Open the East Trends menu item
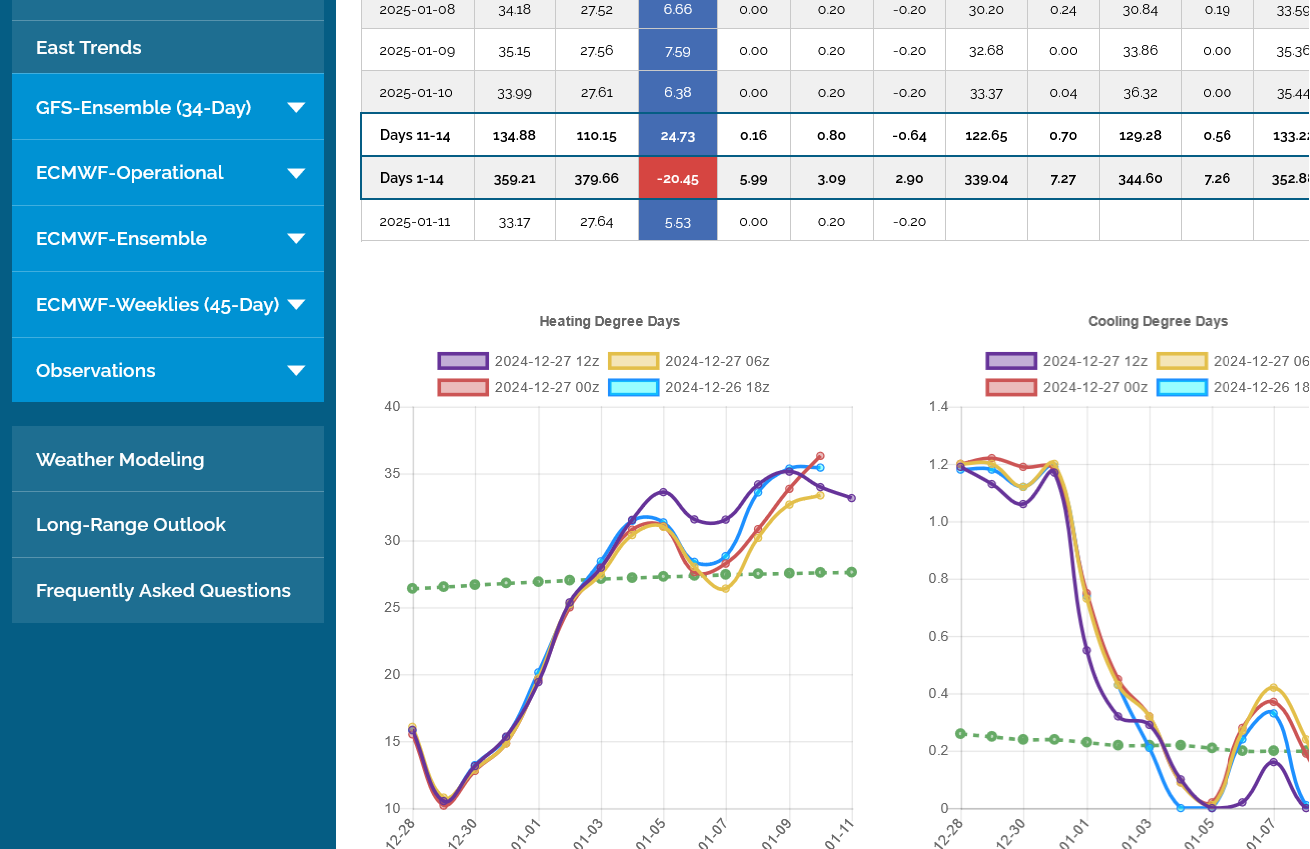The image size is (1310, 849). point(88,47)
